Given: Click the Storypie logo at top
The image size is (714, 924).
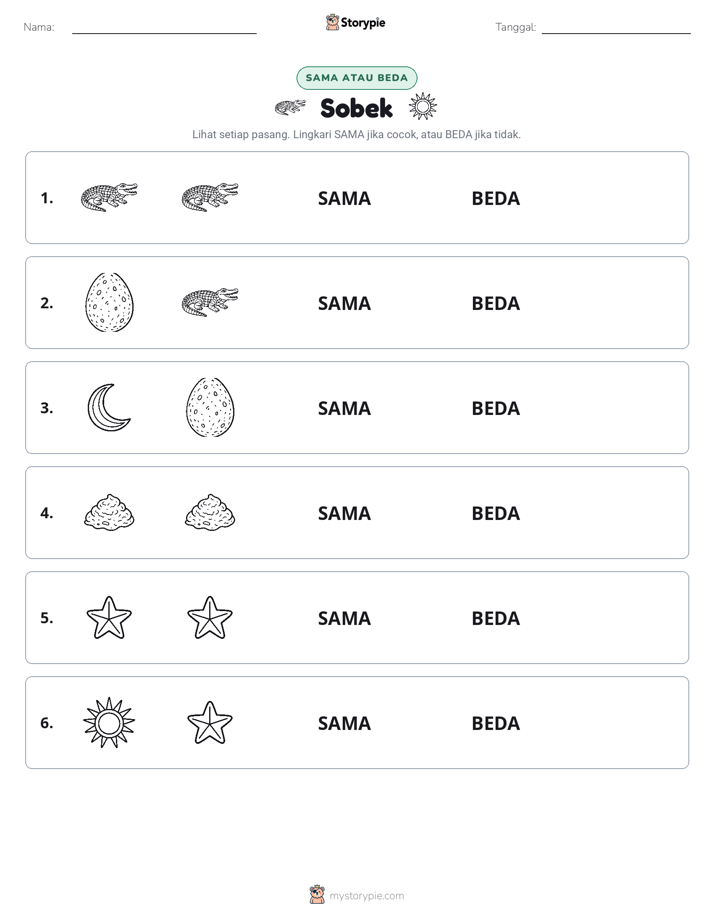Looking at the screenshot, I should click(x=355, y=22).
